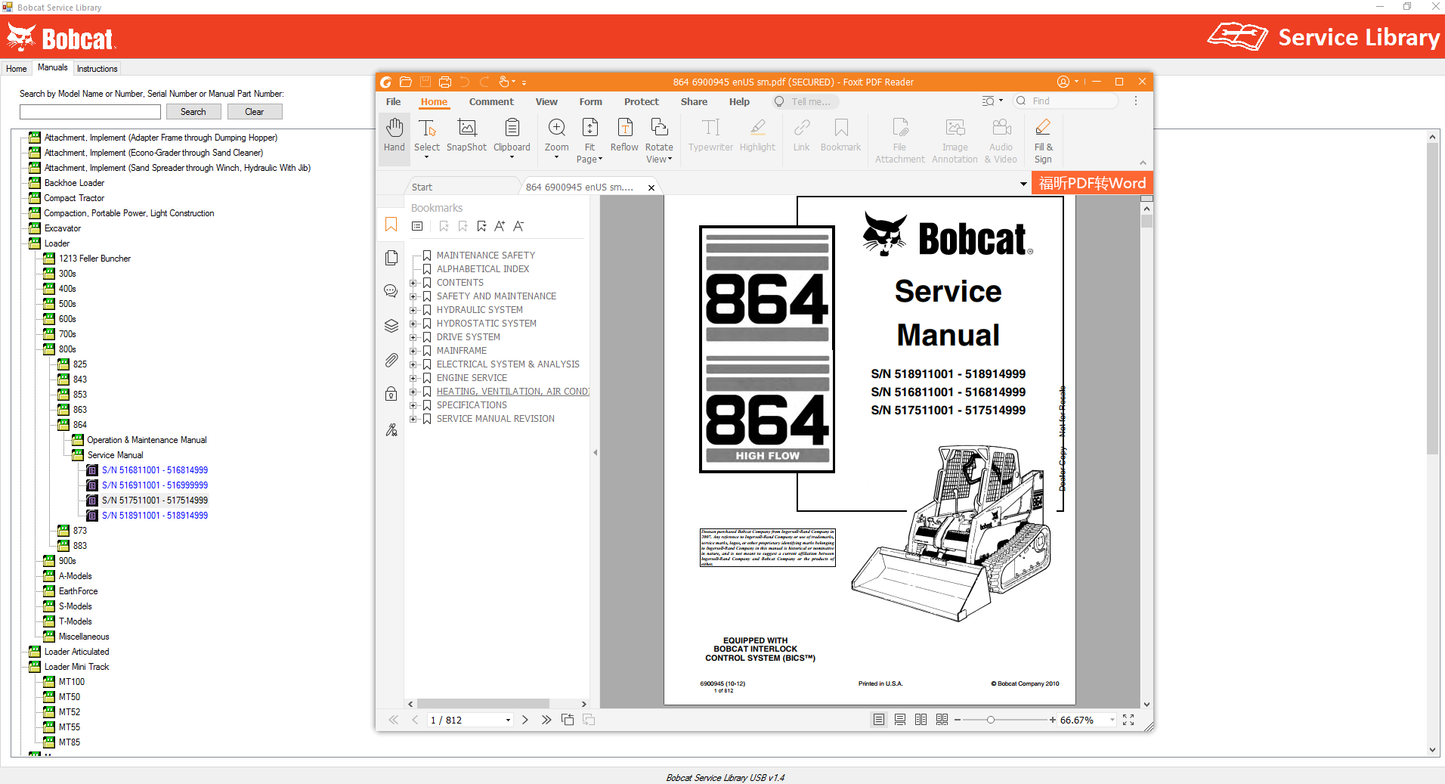Select the Excavator tree item
1445x784 pixels.
pyautogui.click(x=62, y=228)
